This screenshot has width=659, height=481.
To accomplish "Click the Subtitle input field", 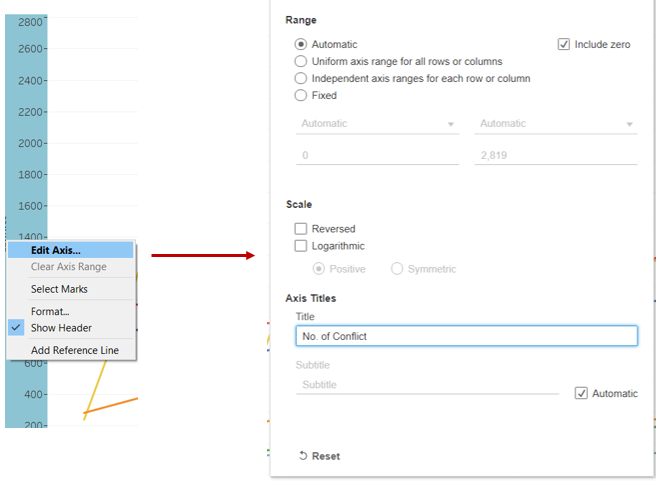I will (x=427, y=385).
